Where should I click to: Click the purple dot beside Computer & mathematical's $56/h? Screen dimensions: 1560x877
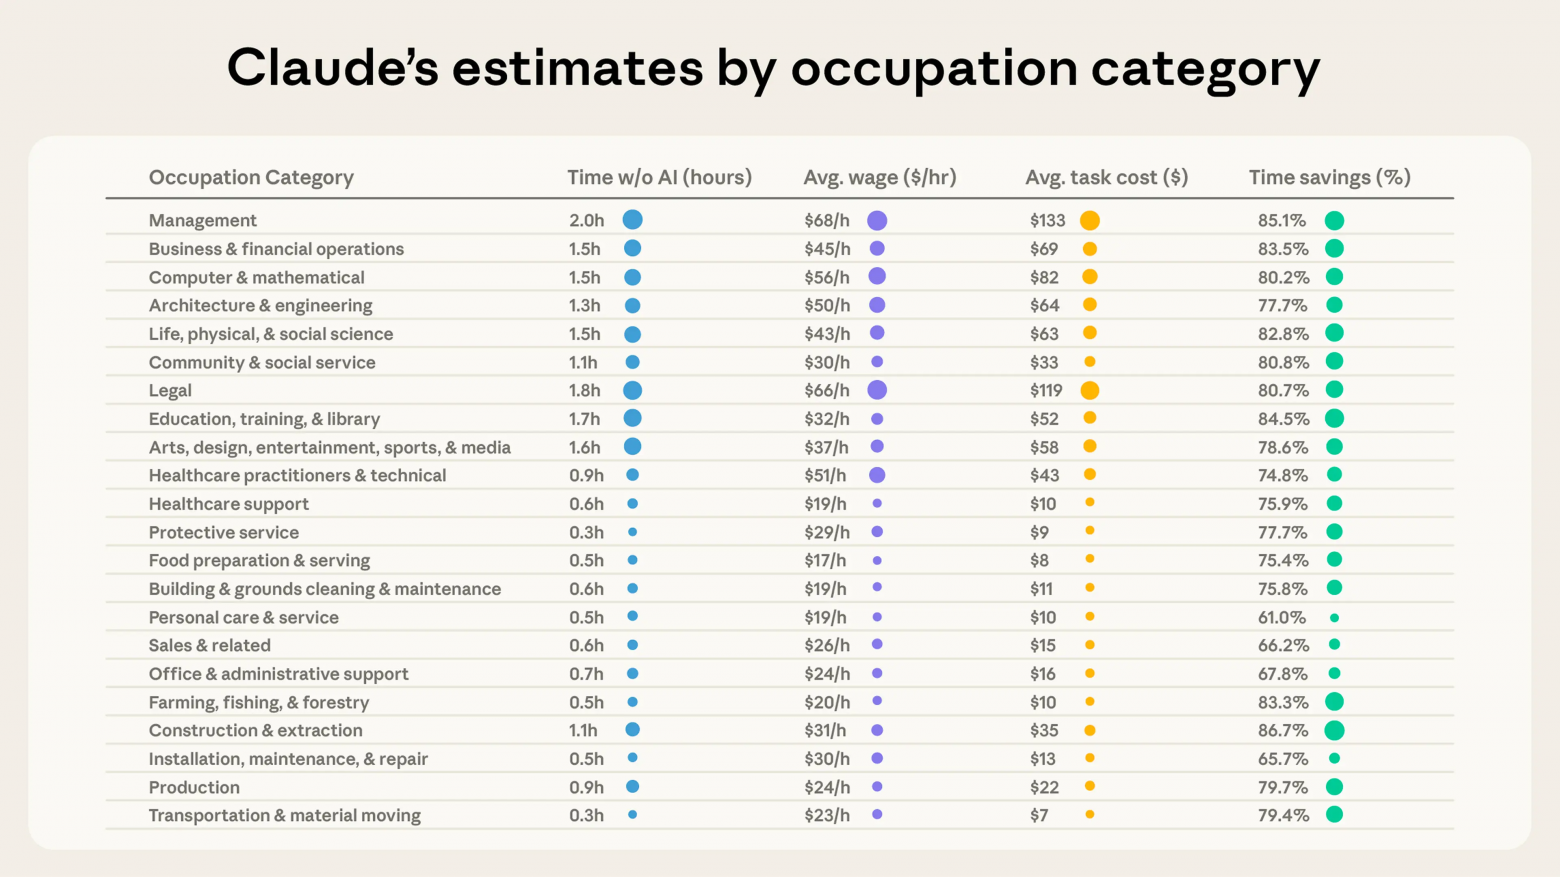point(877,277)
